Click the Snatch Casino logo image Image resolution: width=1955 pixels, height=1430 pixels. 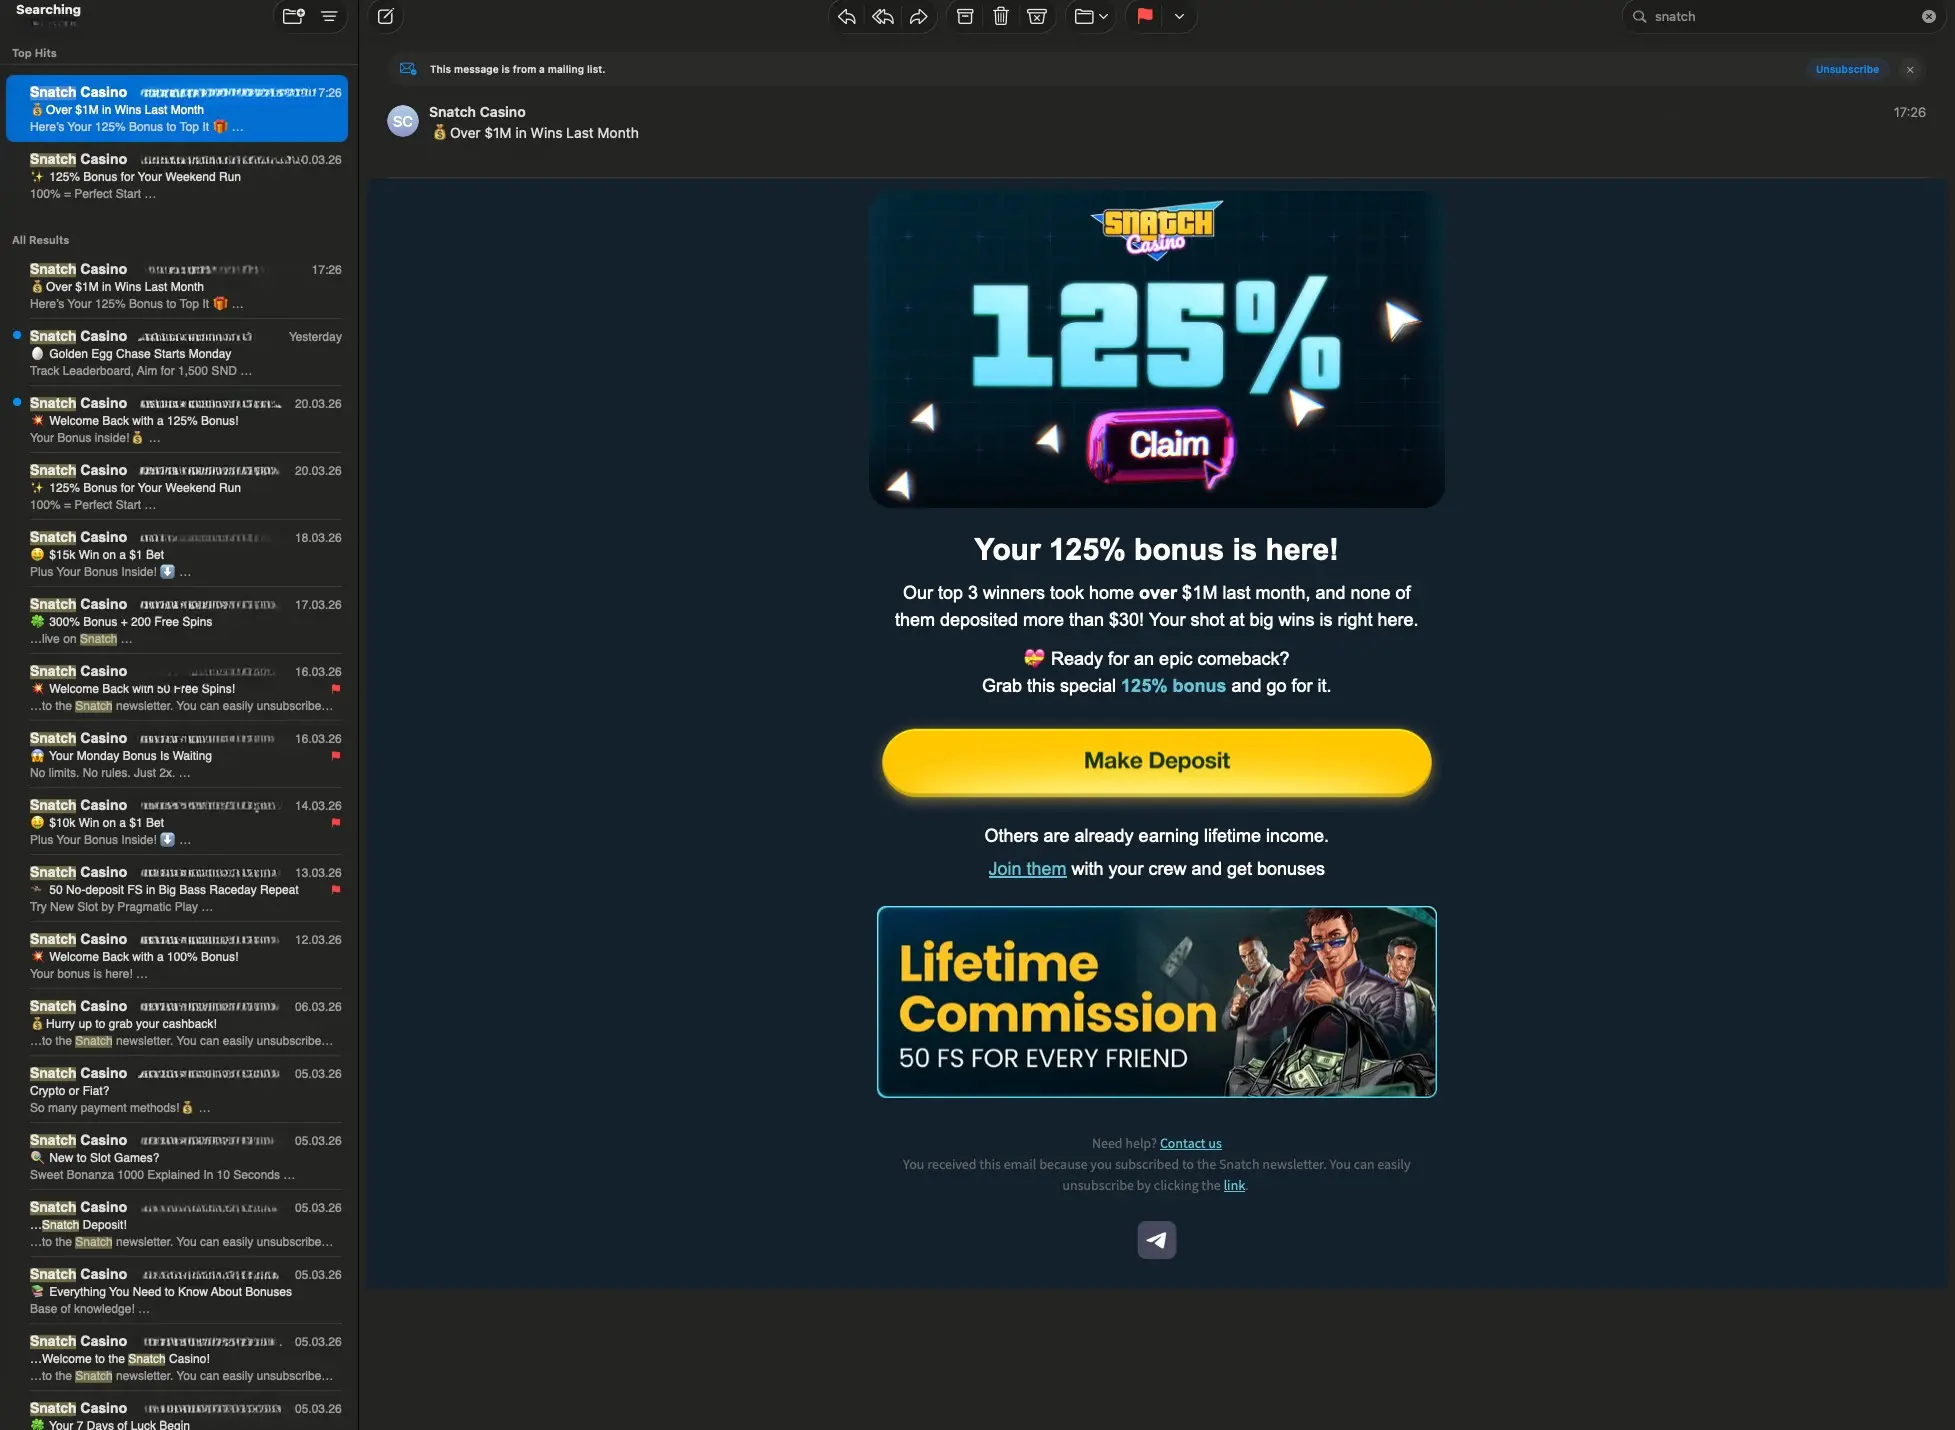[1157, 229]
